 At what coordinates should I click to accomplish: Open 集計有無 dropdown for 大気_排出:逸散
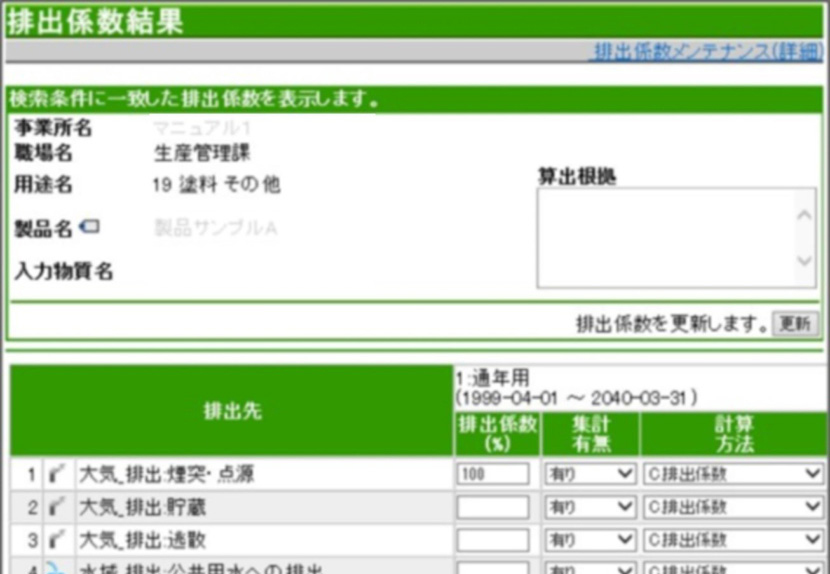590,540
